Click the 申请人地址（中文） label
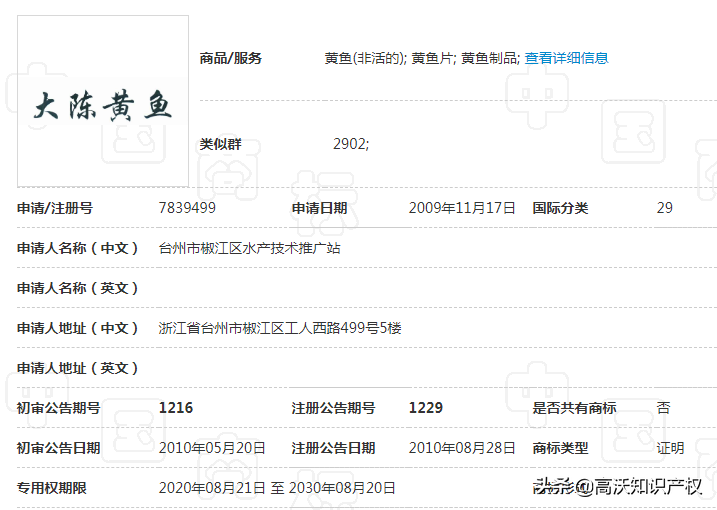The width and height of the screenshot is (717, 510). (77, 328)
